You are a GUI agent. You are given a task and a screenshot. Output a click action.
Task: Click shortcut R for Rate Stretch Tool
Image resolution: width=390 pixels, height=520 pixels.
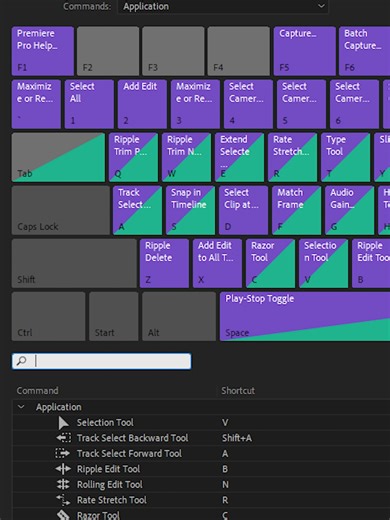coord(225,500)
